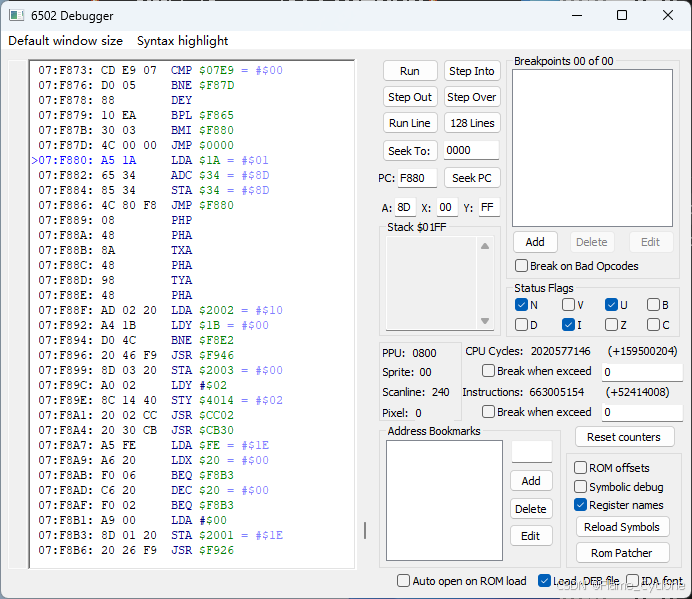Toggle ROM offsets checkbox

(612, 468)
